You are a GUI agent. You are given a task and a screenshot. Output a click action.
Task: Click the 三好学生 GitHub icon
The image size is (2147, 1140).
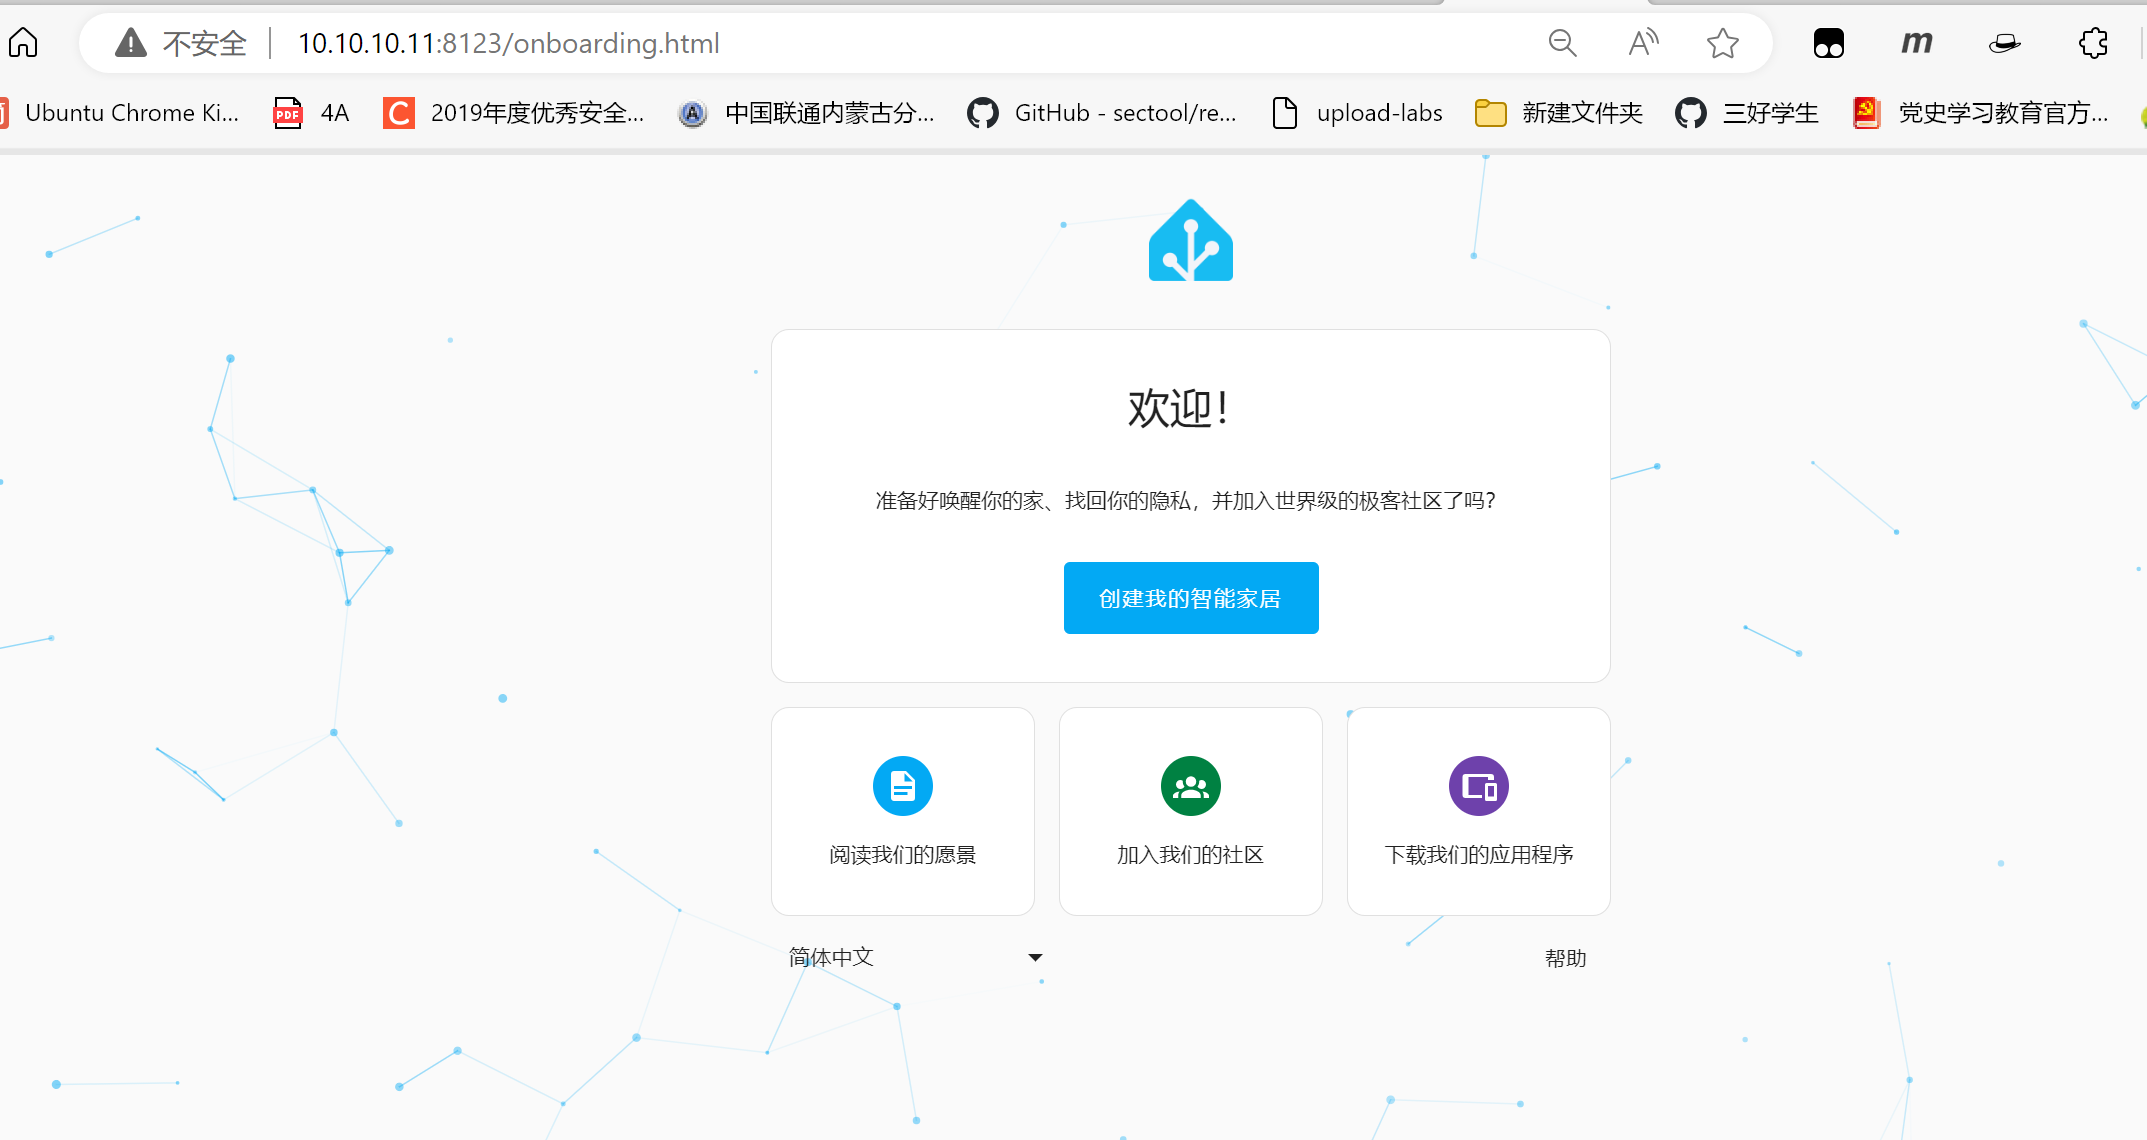tap(1691, 113)
